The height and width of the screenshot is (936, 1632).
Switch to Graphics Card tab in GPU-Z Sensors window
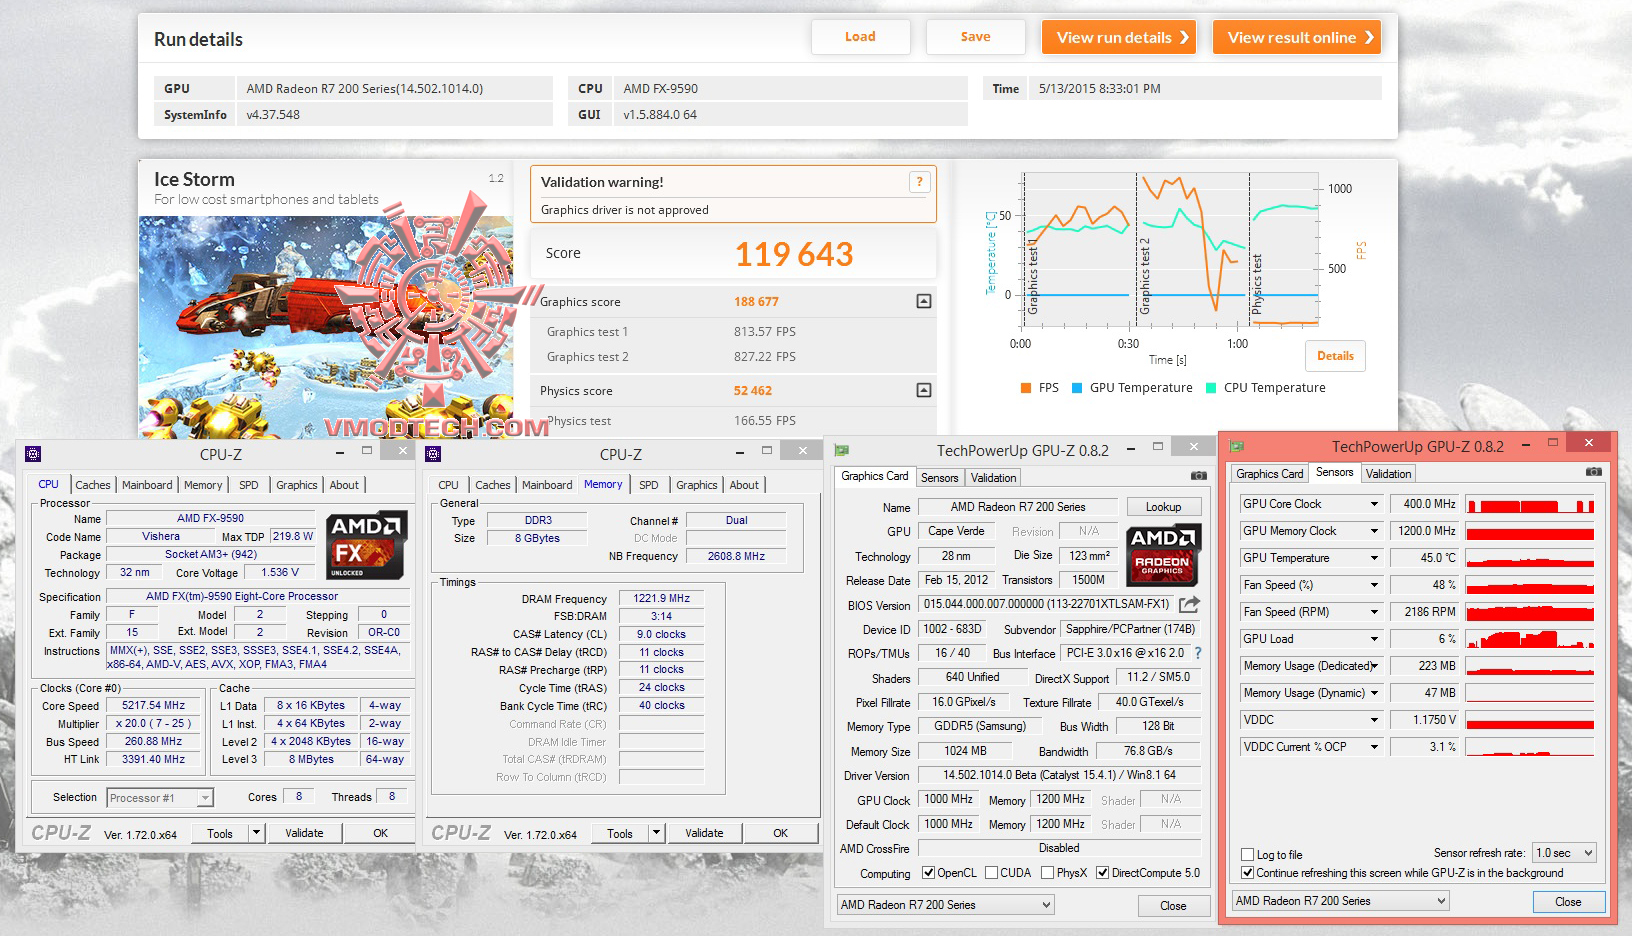coord(1270,474)
